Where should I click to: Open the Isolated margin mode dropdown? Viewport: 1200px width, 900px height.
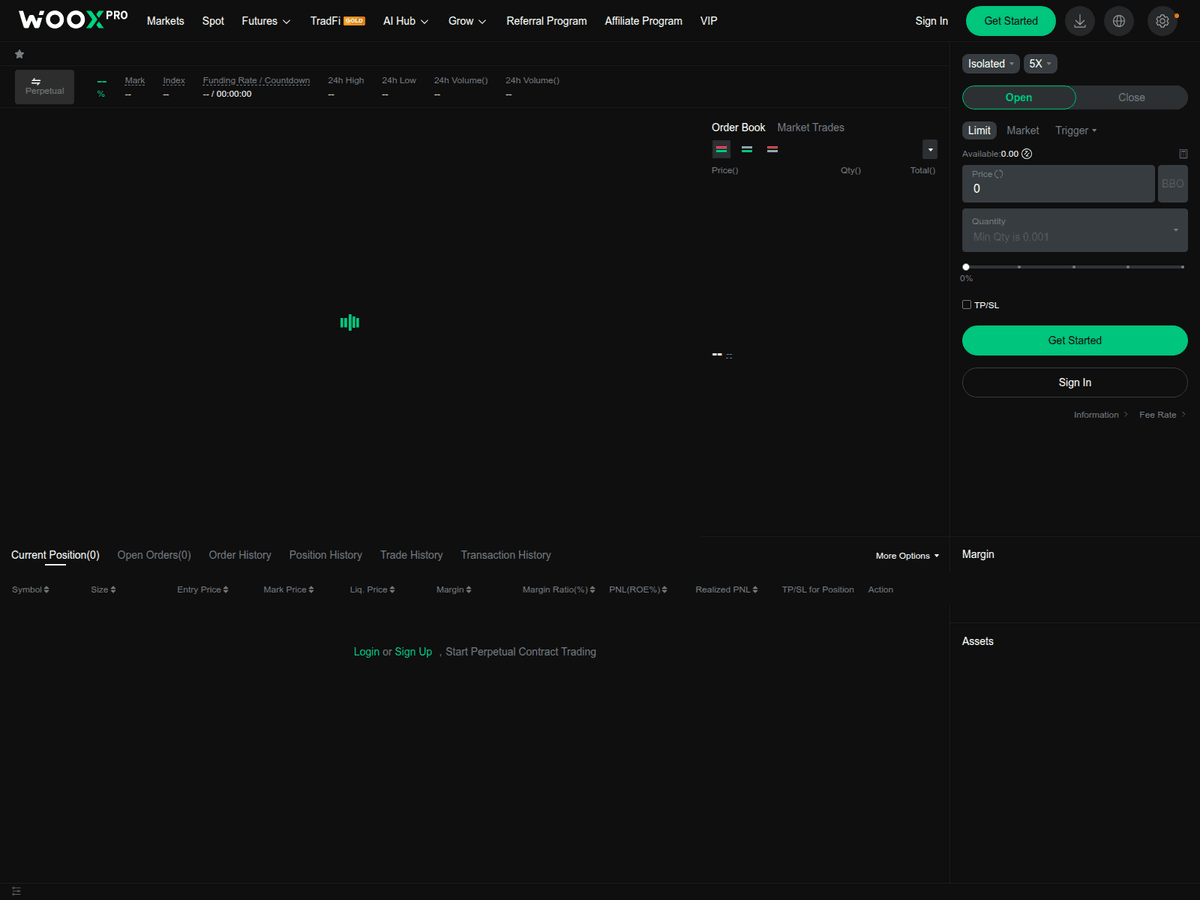click(x=991, y=64)
